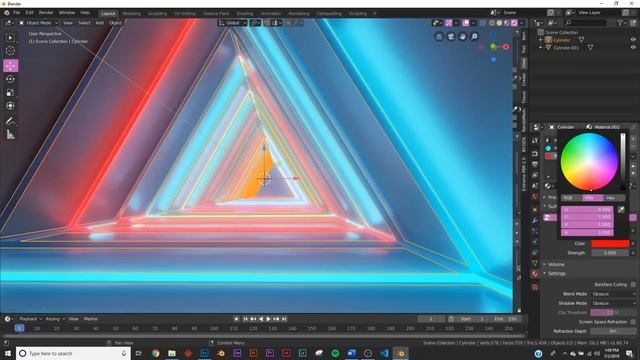Enable Screen Space Refraction checkbox

coord(633,322)
